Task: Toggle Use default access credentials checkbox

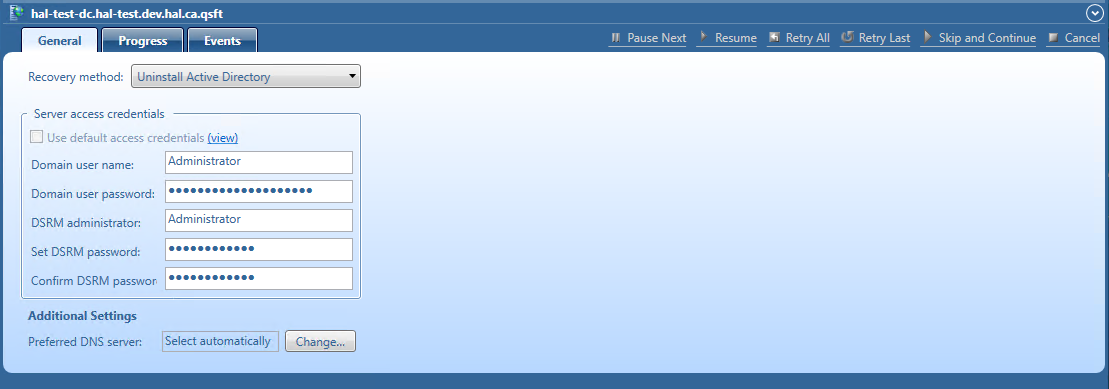Action: (37, 137)
